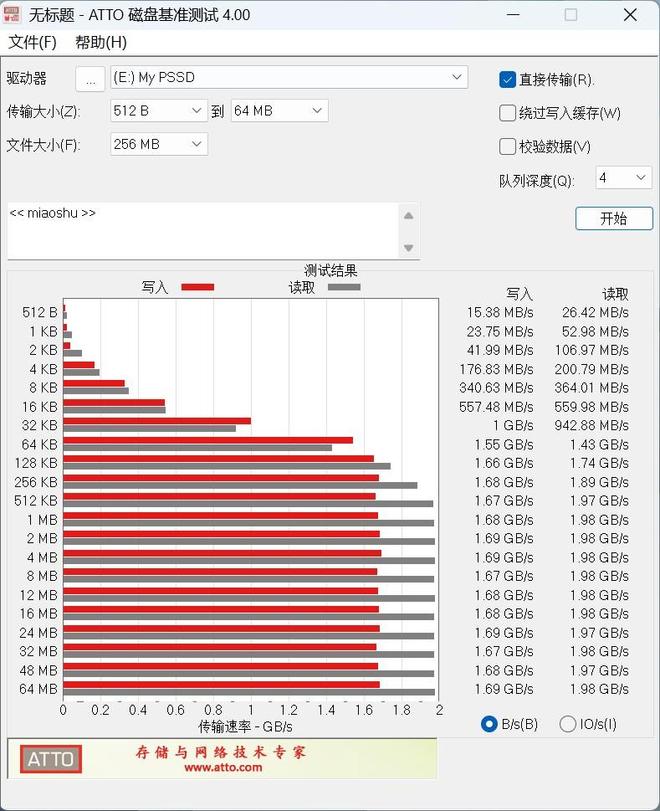
Task: Open the queue depth dropdown showing 4
Action: pyautogui.click(x=624, y=178)
